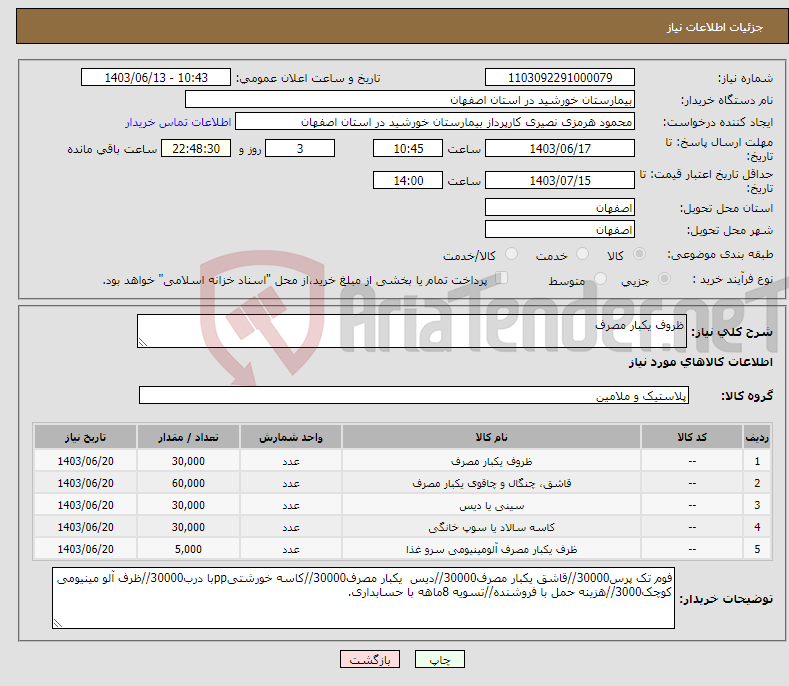Click the ردیف column header

[757, 437]
